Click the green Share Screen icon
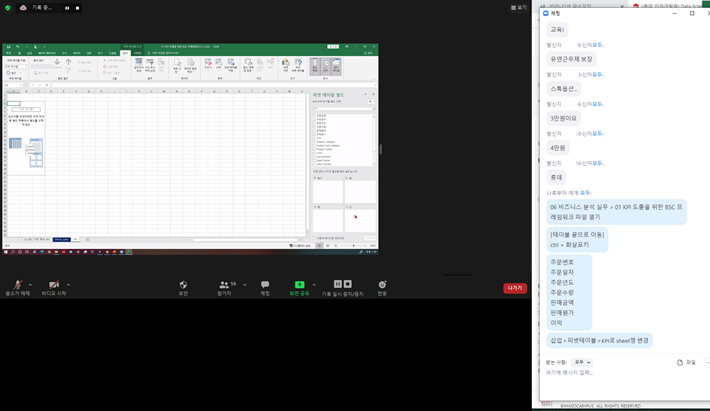The width and height of the screenshot is (710, 411). click(x=299, y=285)
